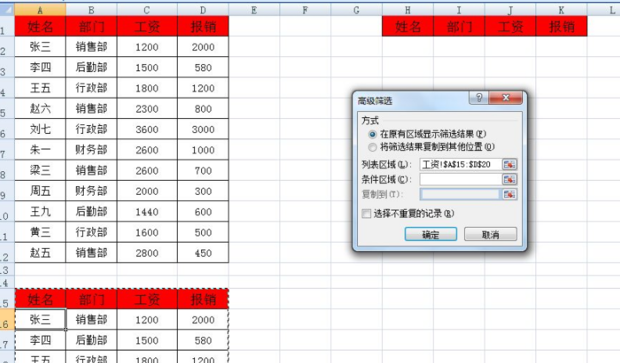620x363 pixels.
Task: Click salary cell 1440 for 王九
Action: pyautogui.click(x=147, y=211)
